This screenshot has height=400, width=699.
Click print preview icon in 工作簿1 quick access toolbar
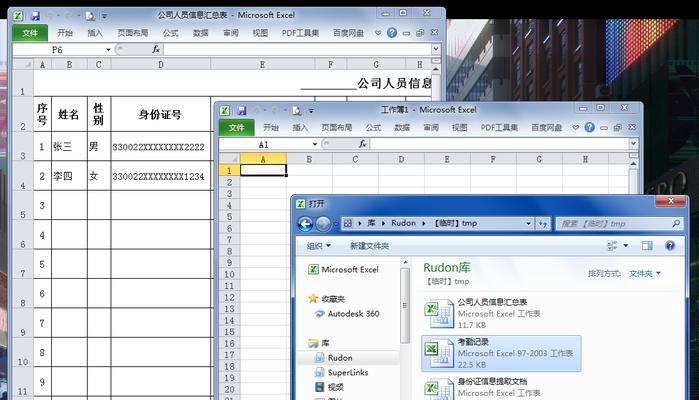point(297,110)
